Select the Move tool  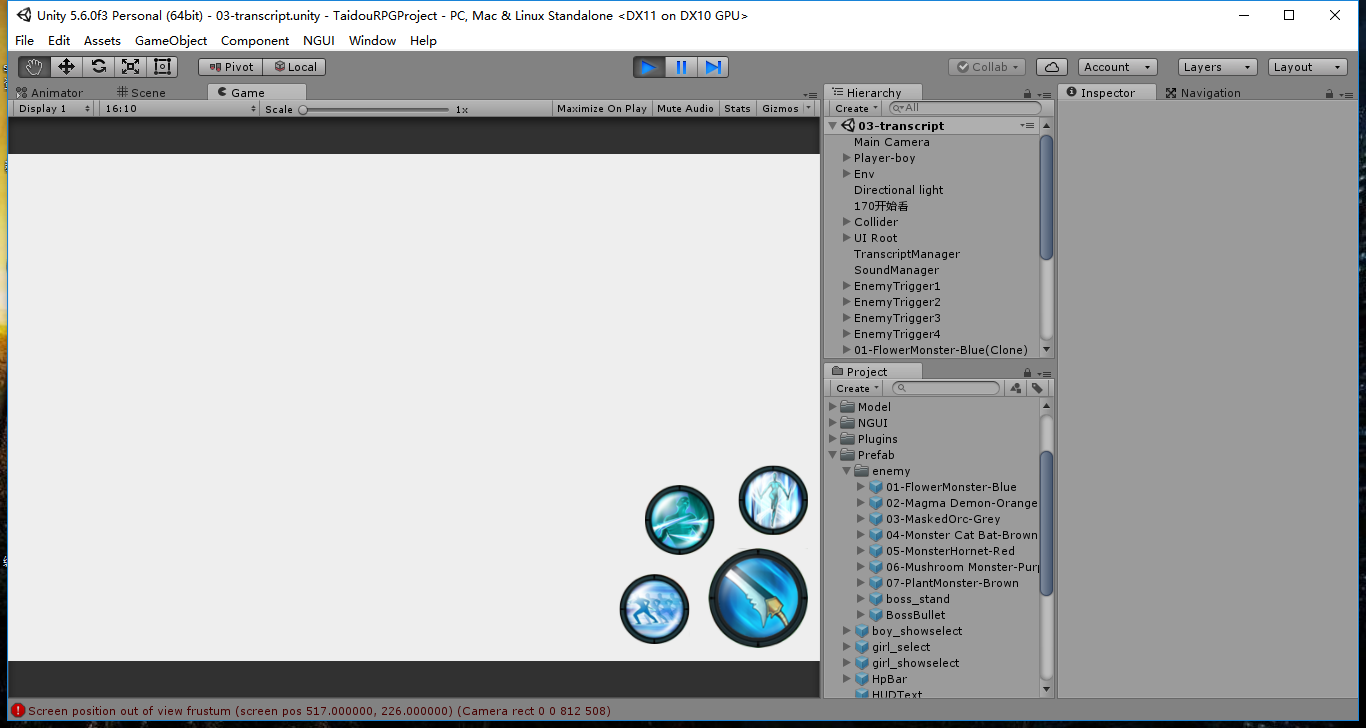[x=66, y=67]
